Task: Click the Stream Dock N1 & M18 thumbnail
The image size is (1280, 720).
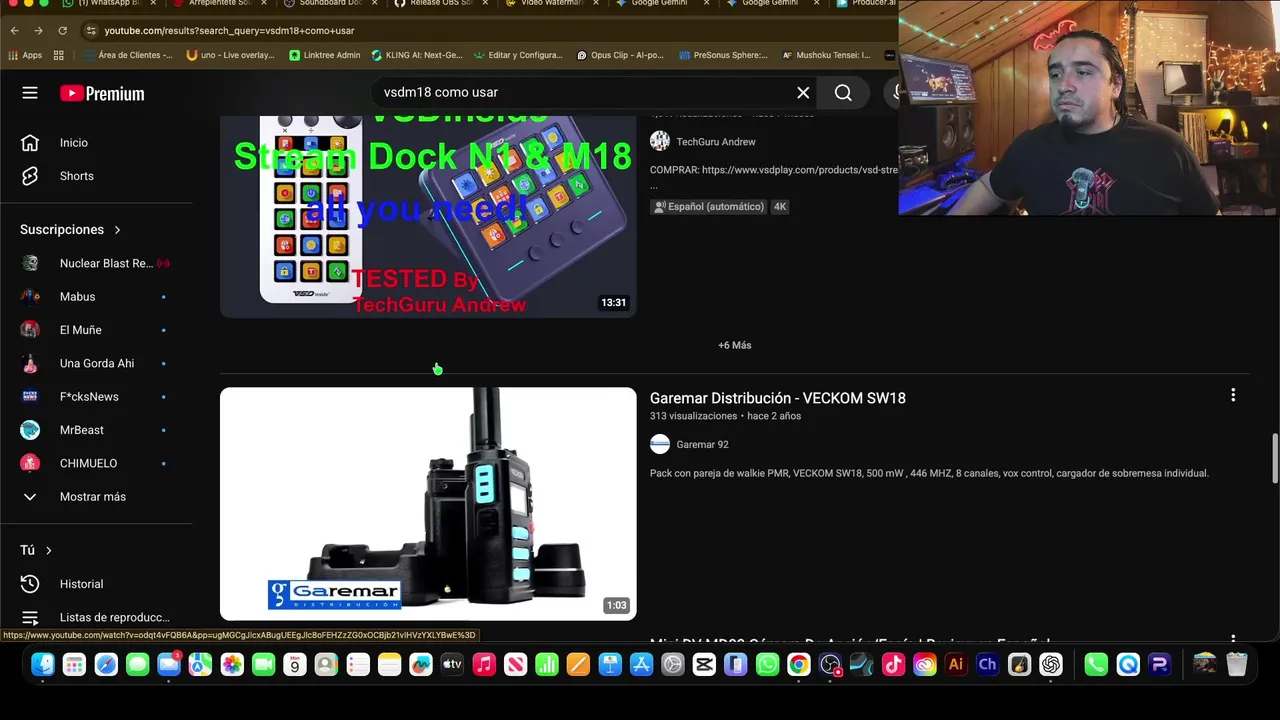Action: click(428, 216)
